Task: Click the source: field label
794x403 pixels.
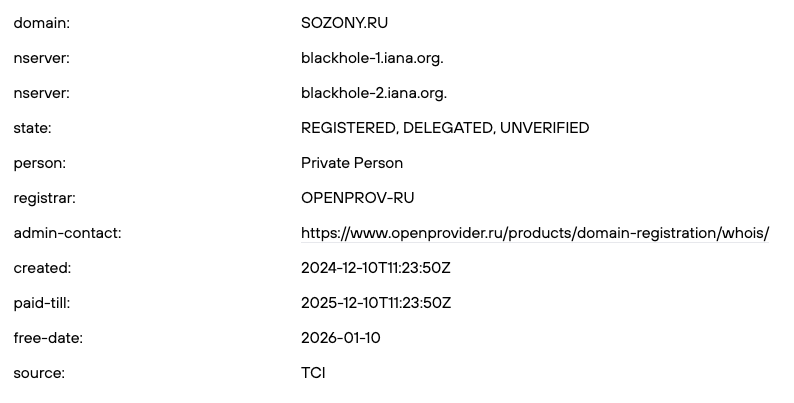Action: click(x=39, y=373)
